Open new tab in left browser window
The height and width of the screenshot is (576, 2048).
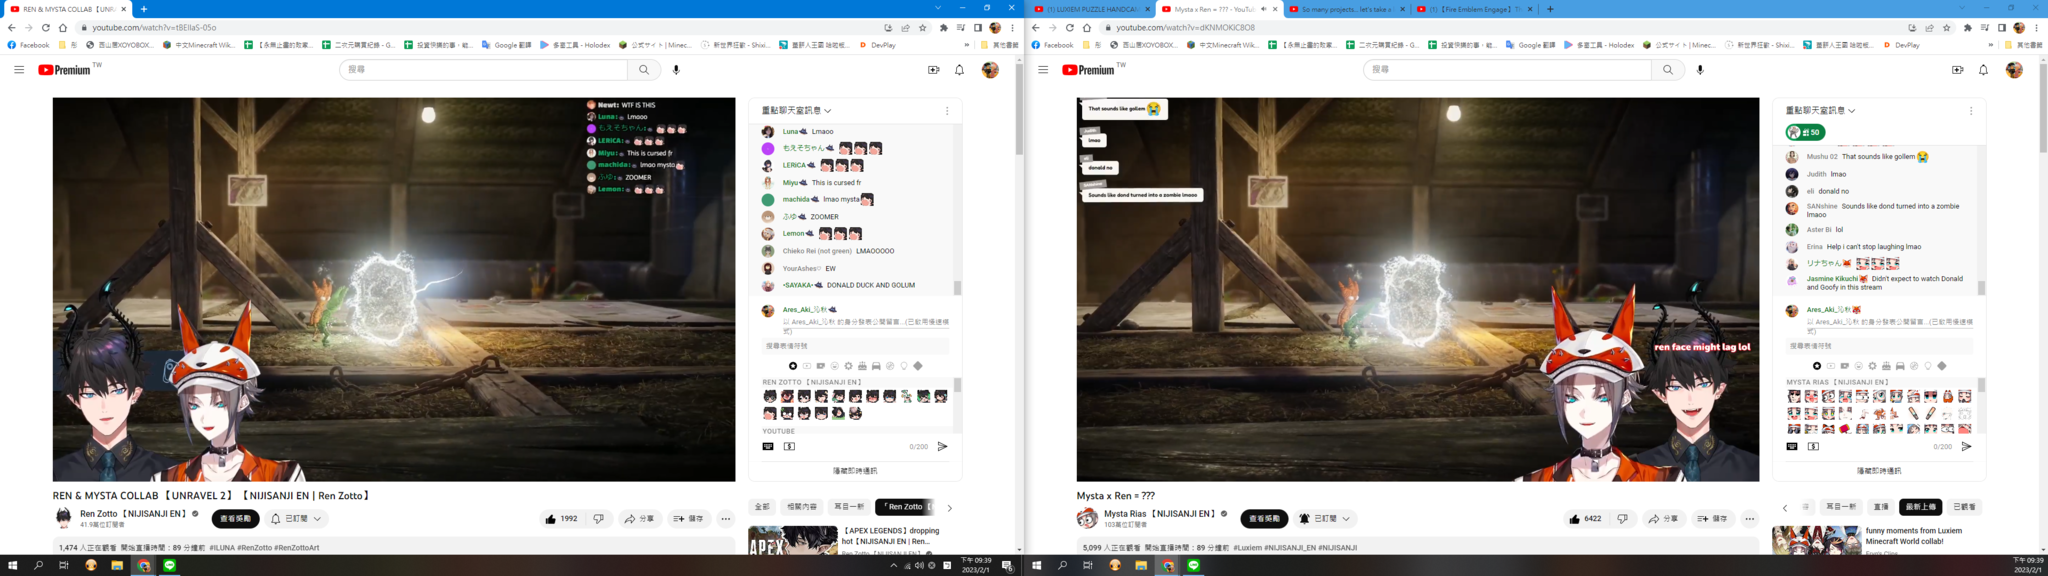click(x=144, y=9)
